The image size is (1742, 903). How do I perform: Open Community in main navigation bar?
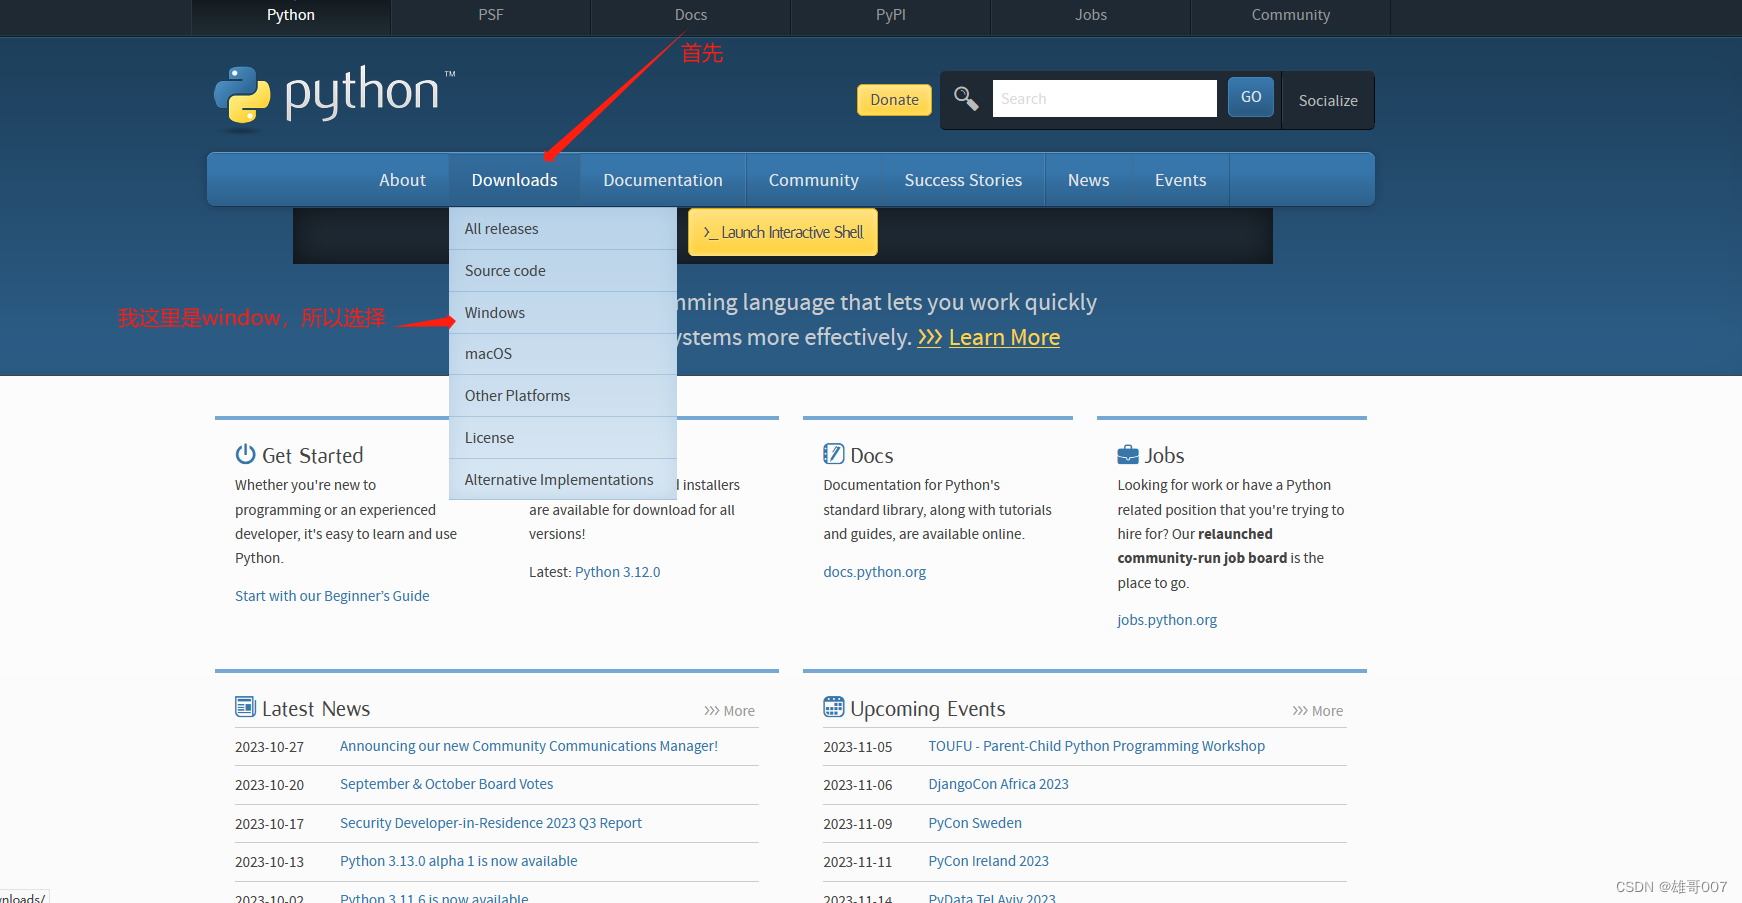(814, 180)
